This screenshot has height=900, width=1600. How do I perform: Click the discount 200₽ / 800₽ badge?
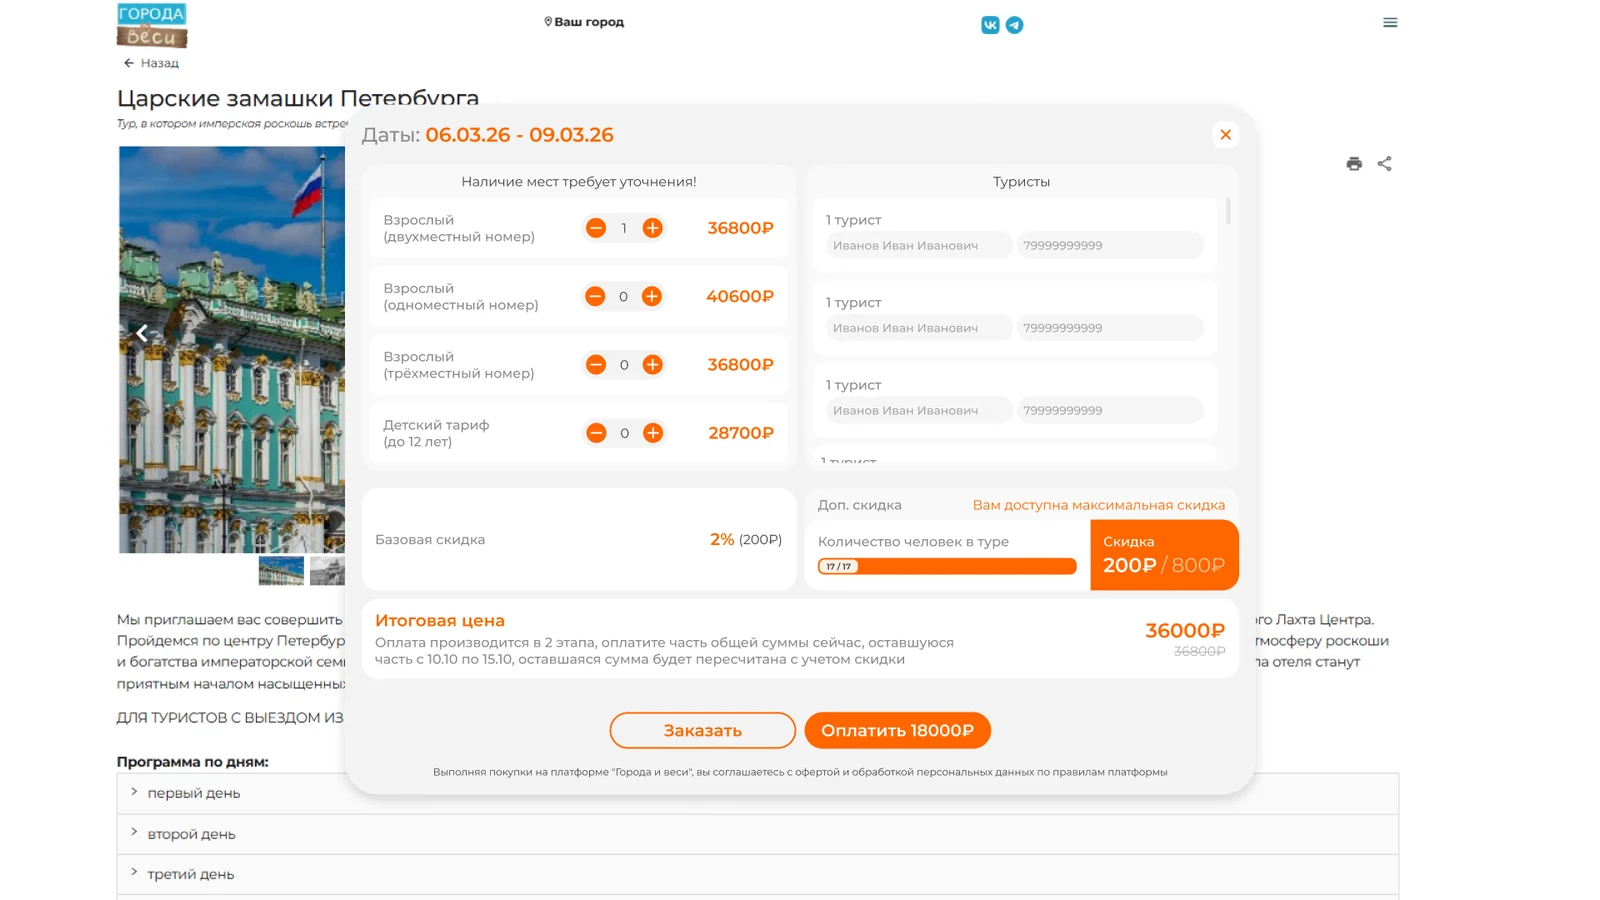click(1164, 555)
